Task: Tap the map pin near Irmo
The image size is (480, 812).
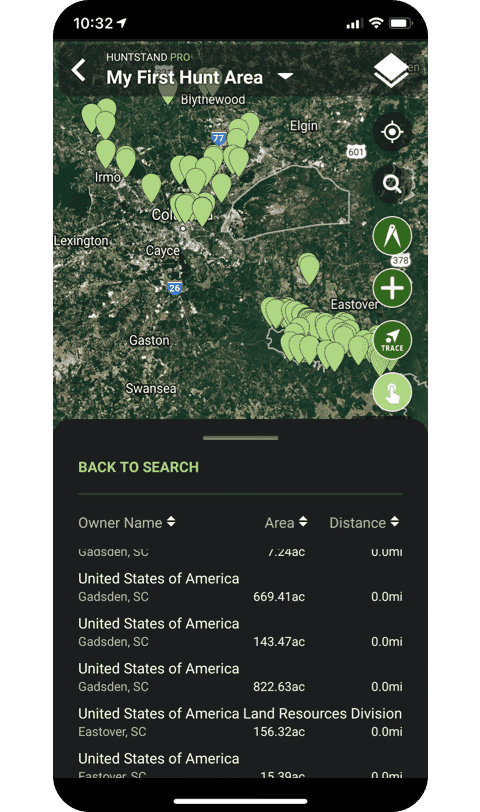Action: tap(106, 153)
